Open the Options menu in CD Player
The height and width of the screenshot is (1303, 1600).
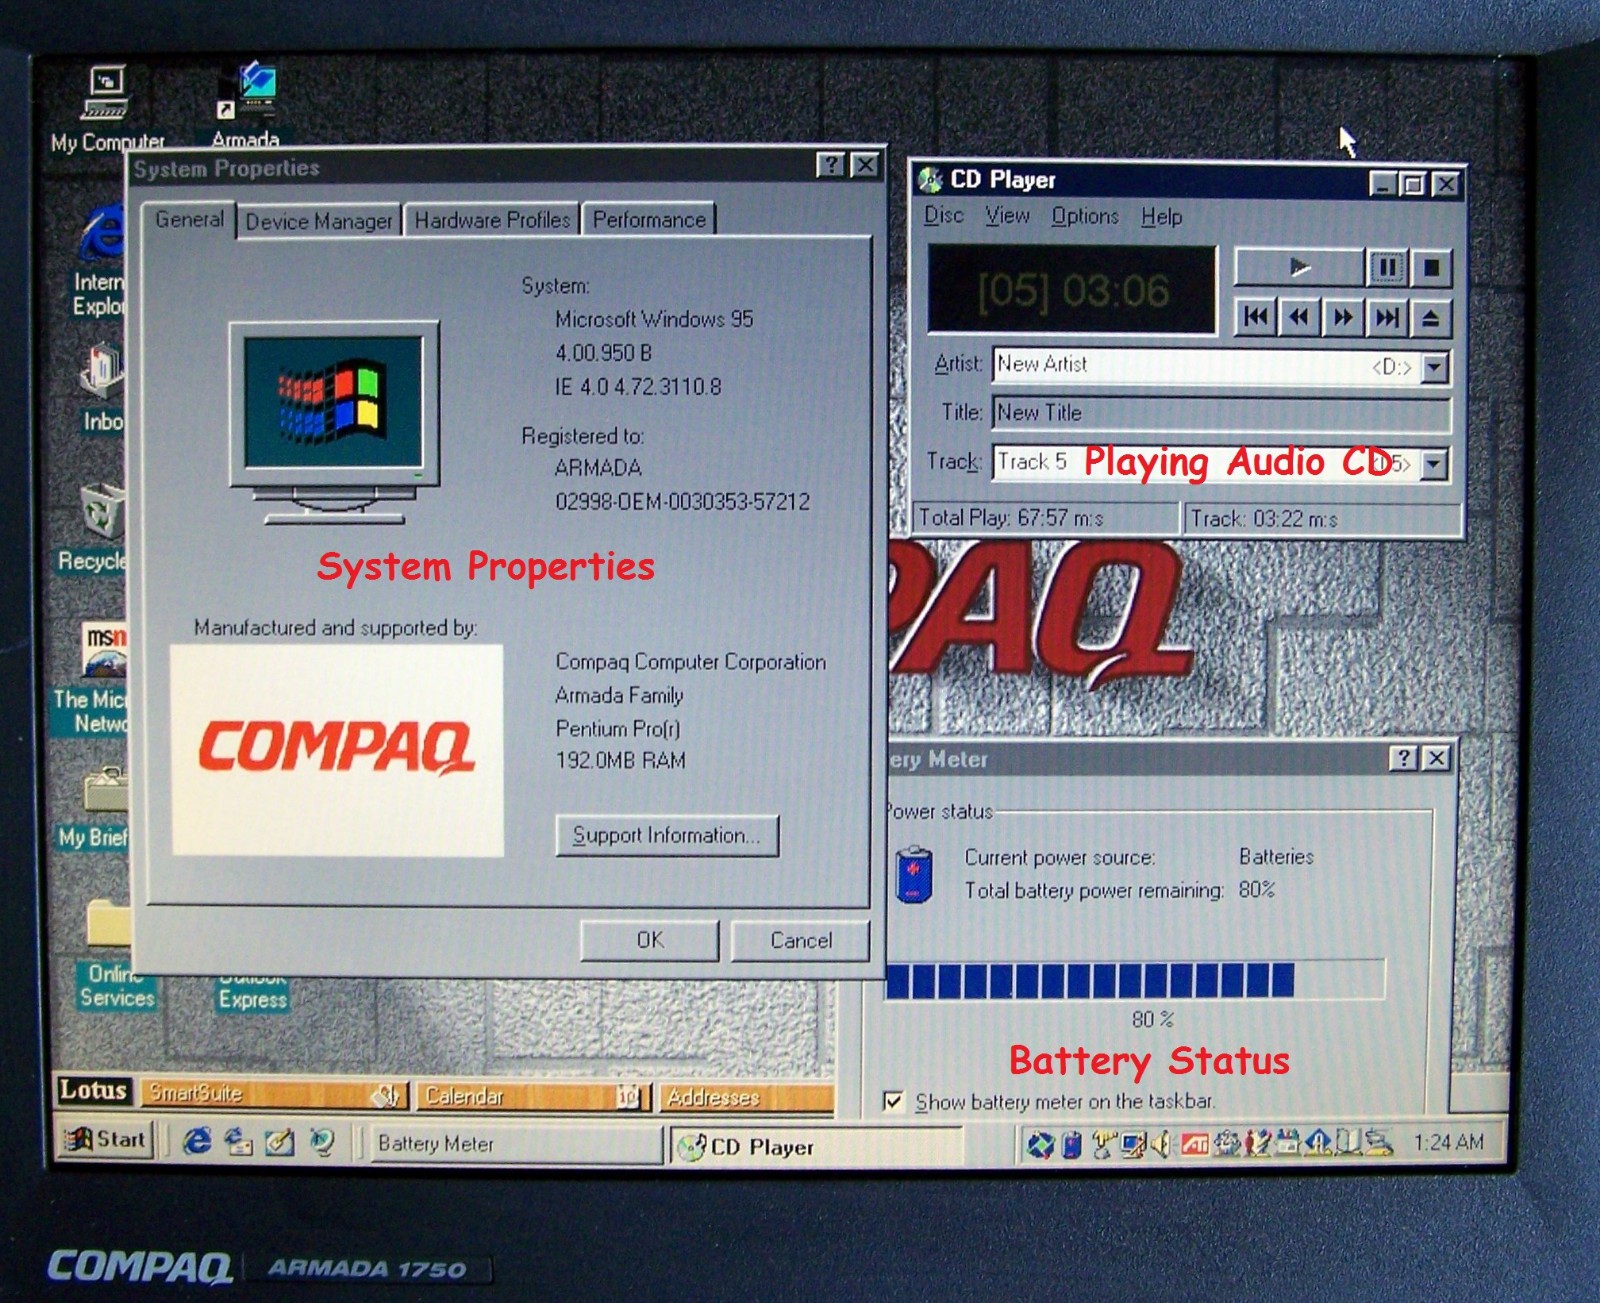(x=1085, y=216)
